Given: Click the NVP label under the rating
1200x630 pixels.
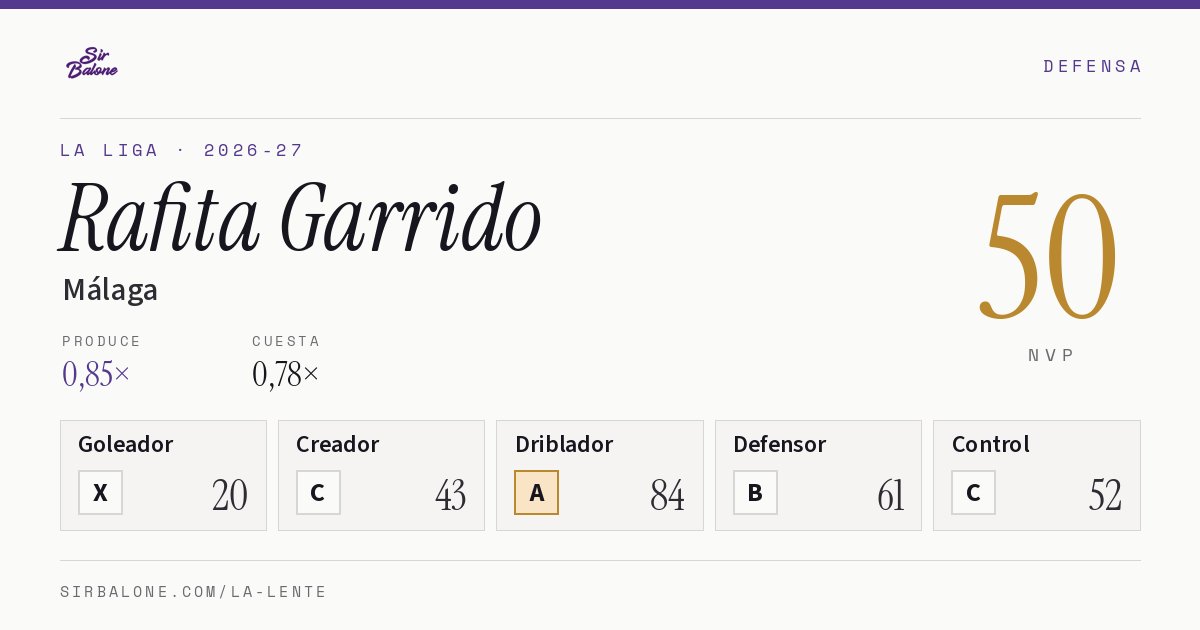Looking at the screenshot, I should coord(1050,355).
